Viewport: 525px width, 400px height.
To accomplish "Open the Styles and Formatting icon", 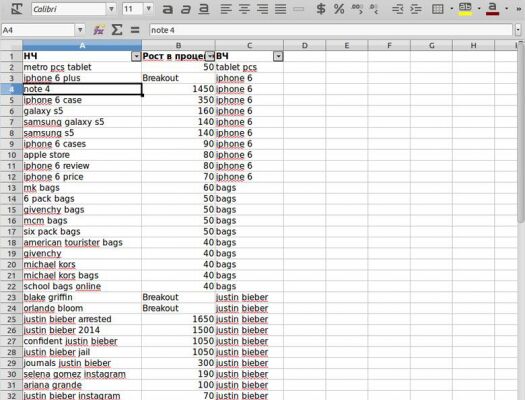I will coord(16,9).
